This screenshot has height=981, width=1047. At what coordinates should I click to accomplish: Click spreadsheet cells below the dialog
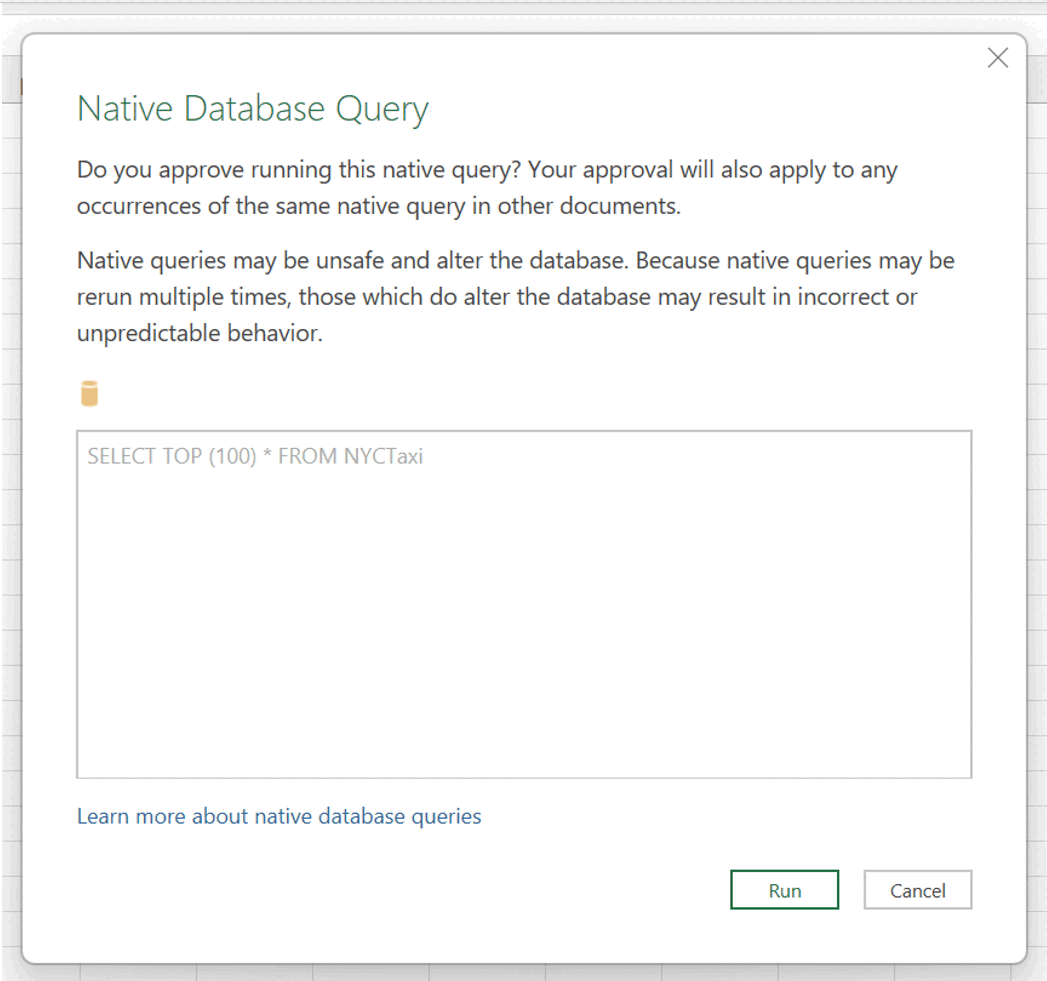point(500,973)
